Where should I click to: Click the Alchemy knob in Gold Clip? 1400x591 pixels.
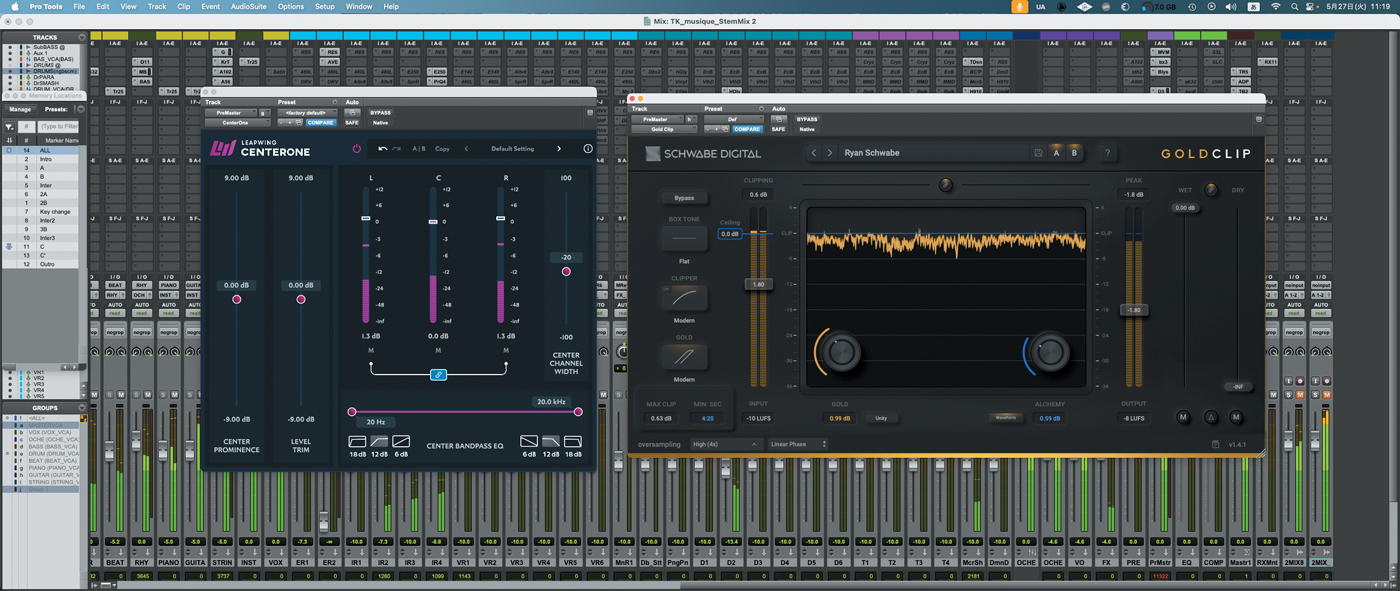click(1050, 351)
